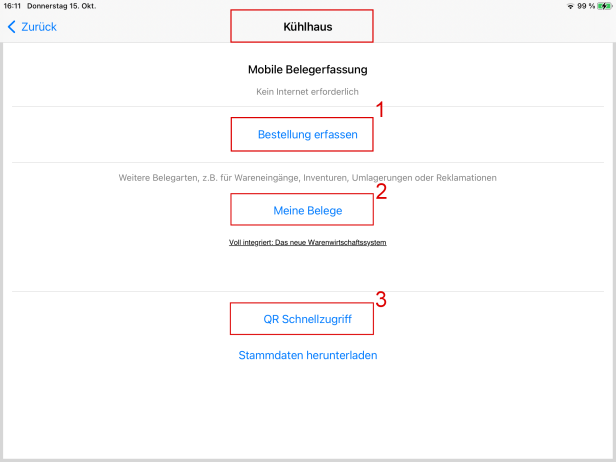
Task: Go back via the Zurück label
Action: [x=39, y=27]
